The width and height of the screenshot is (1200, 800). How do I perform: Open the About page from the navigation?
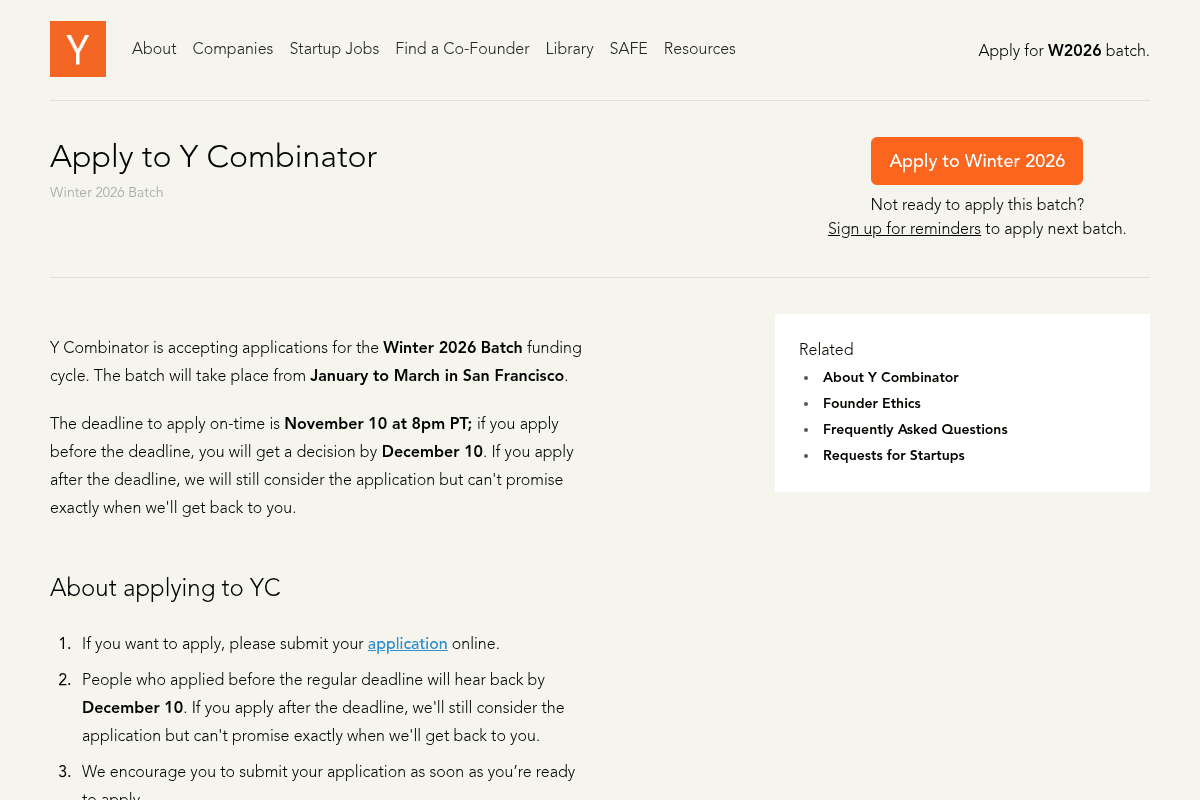point(154,48)
